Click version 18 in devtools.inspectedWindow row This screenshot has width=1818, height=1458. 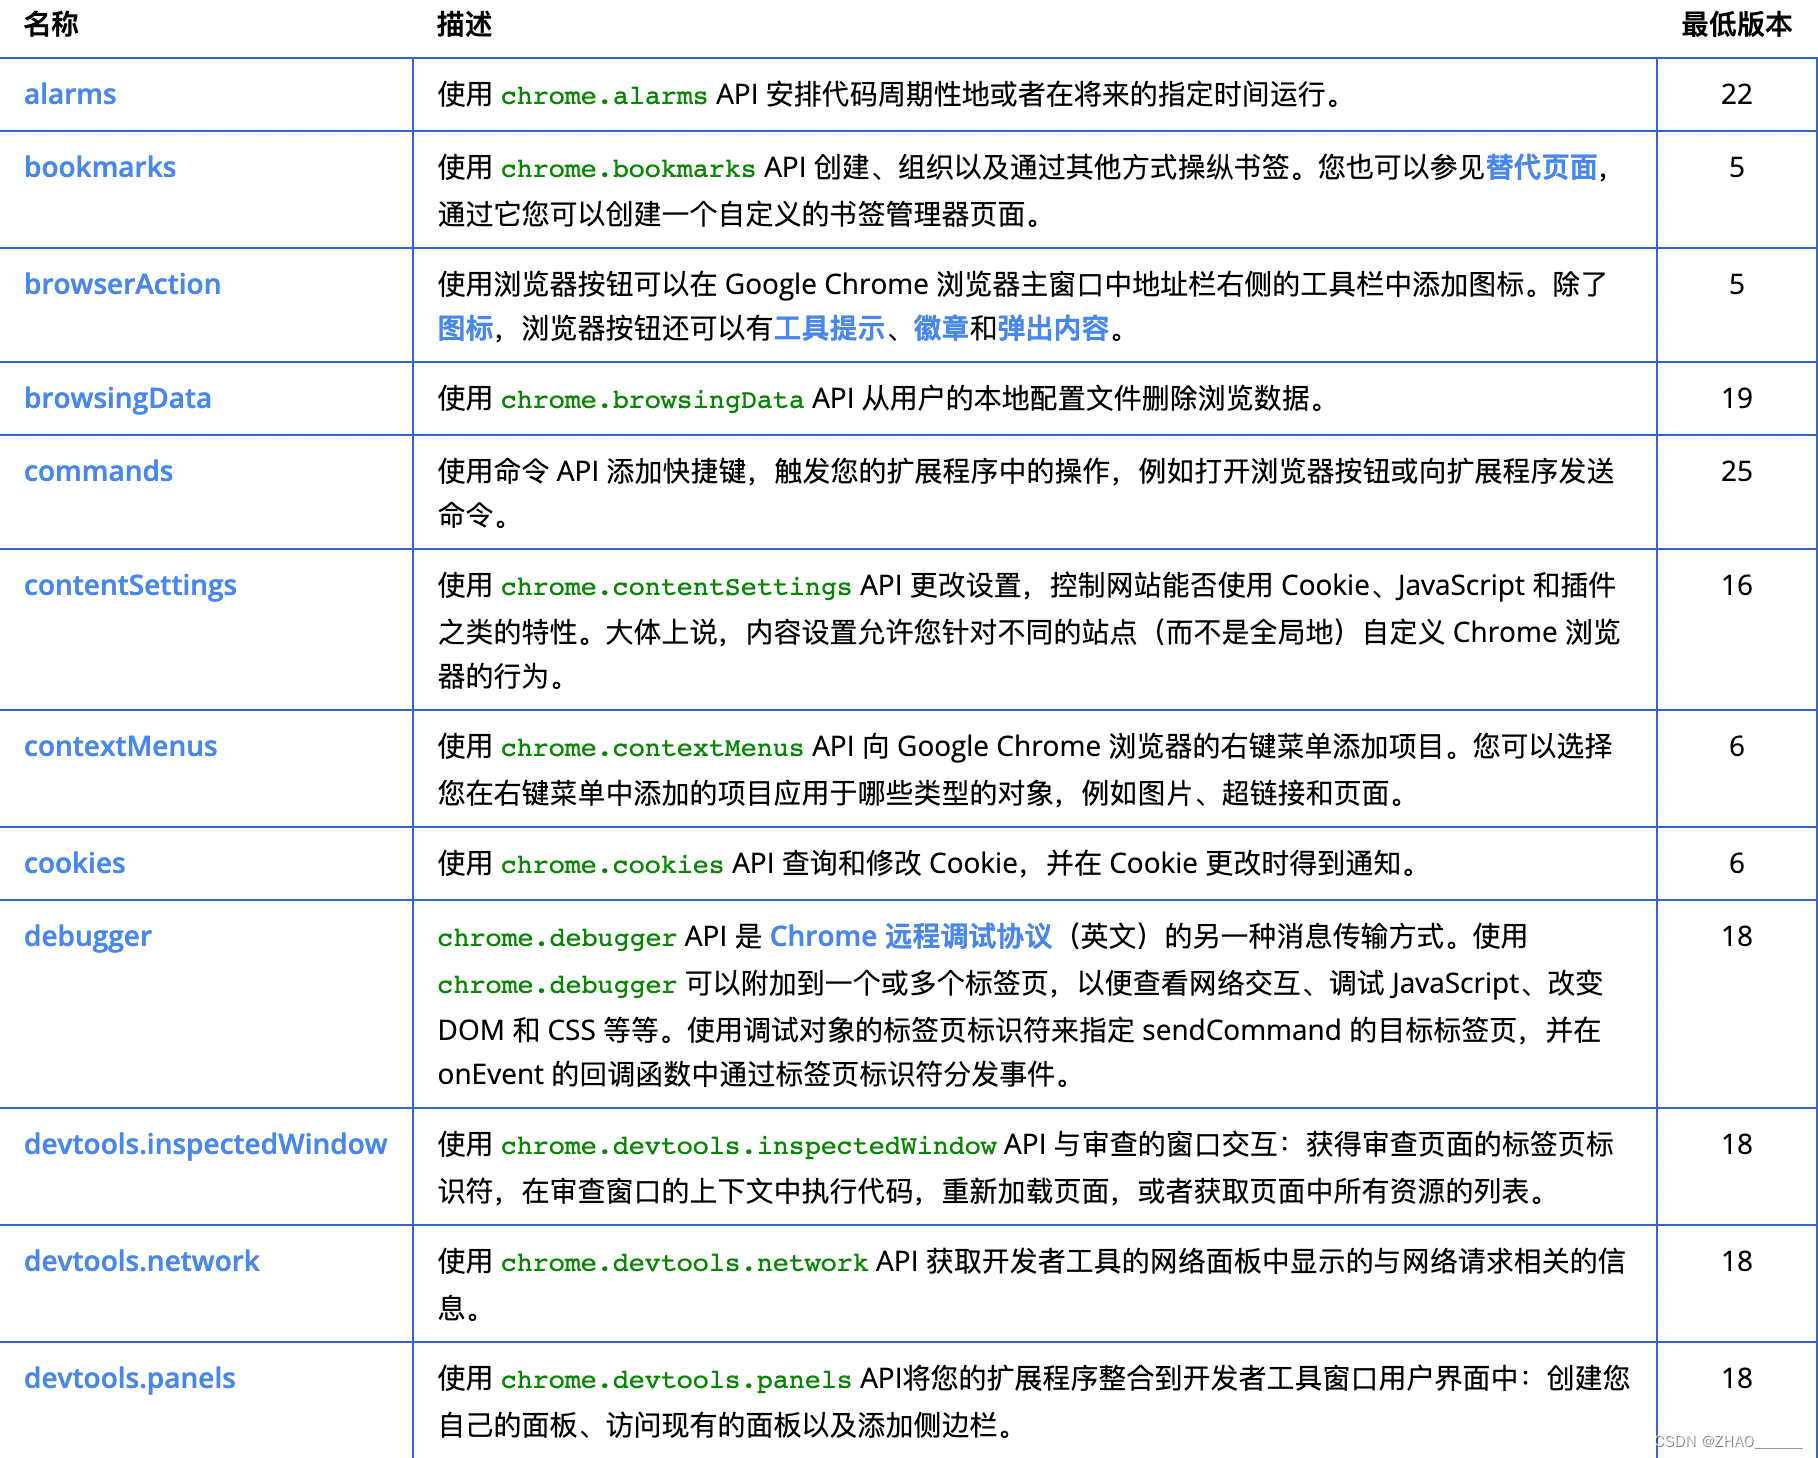click(1737, 1144)
